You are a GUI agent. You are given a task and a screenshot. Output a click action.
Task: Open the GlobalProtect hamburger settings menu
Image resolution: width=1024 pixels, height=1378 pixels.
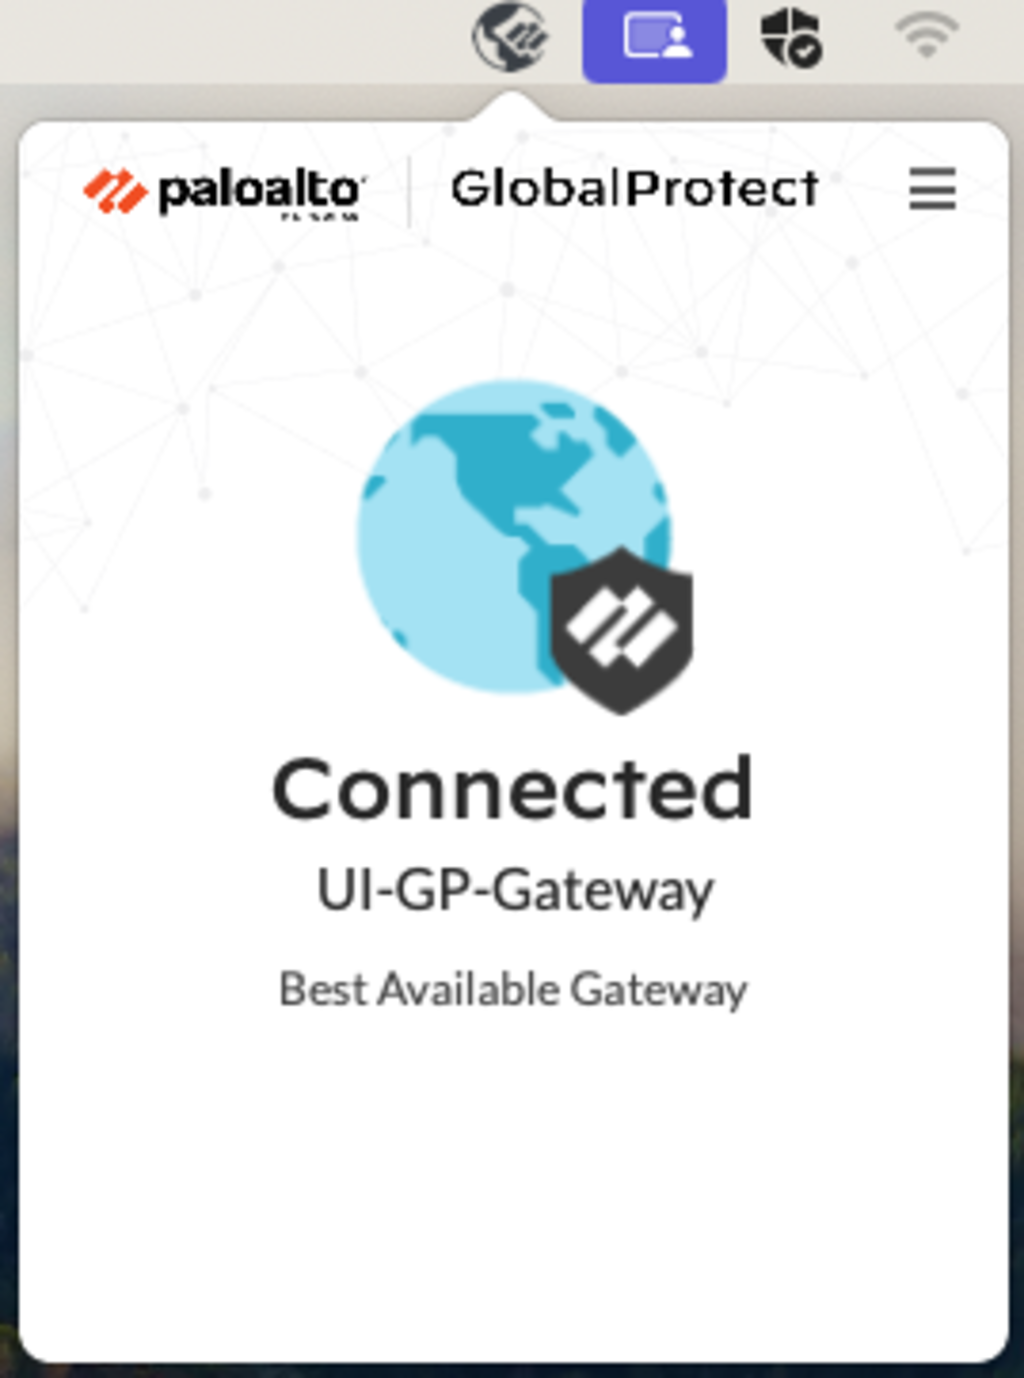pos(932,189)
